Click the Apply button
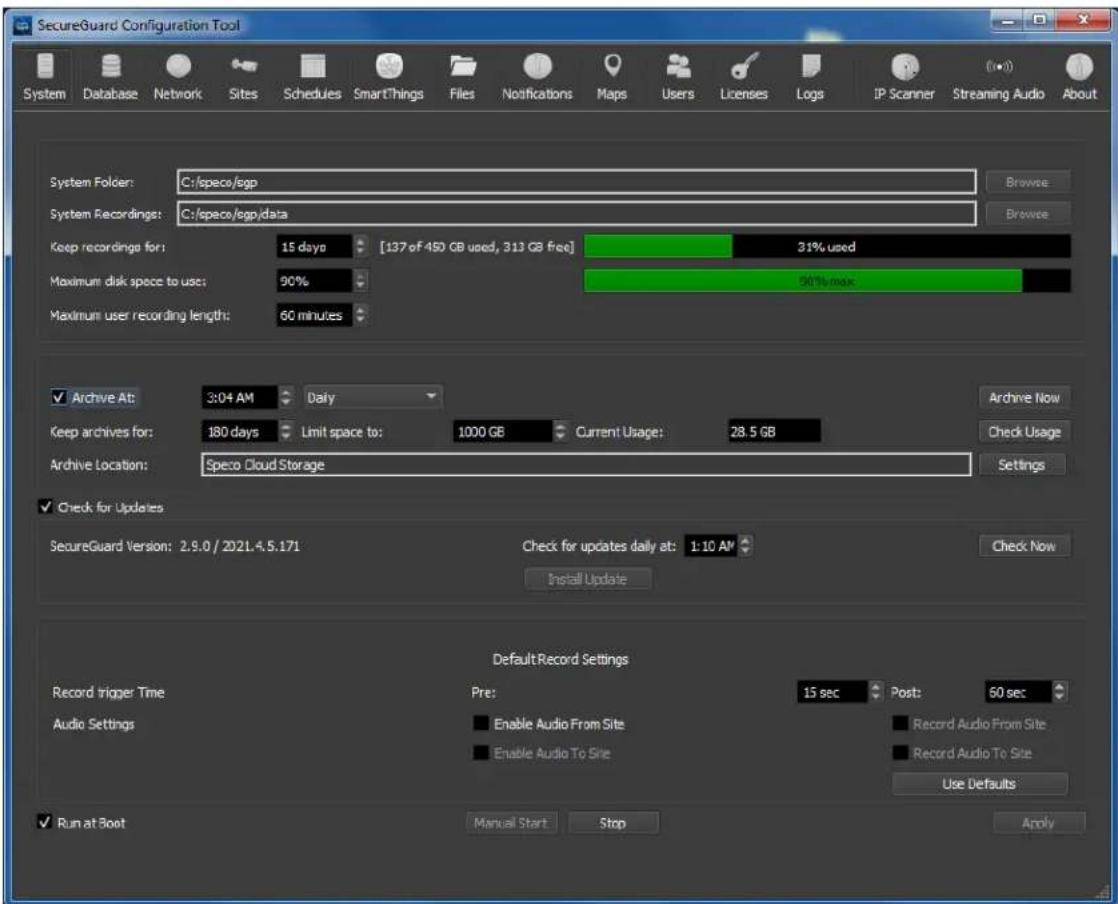The height and width of the screenshot is (904, 1118). tap(1039, 823)
